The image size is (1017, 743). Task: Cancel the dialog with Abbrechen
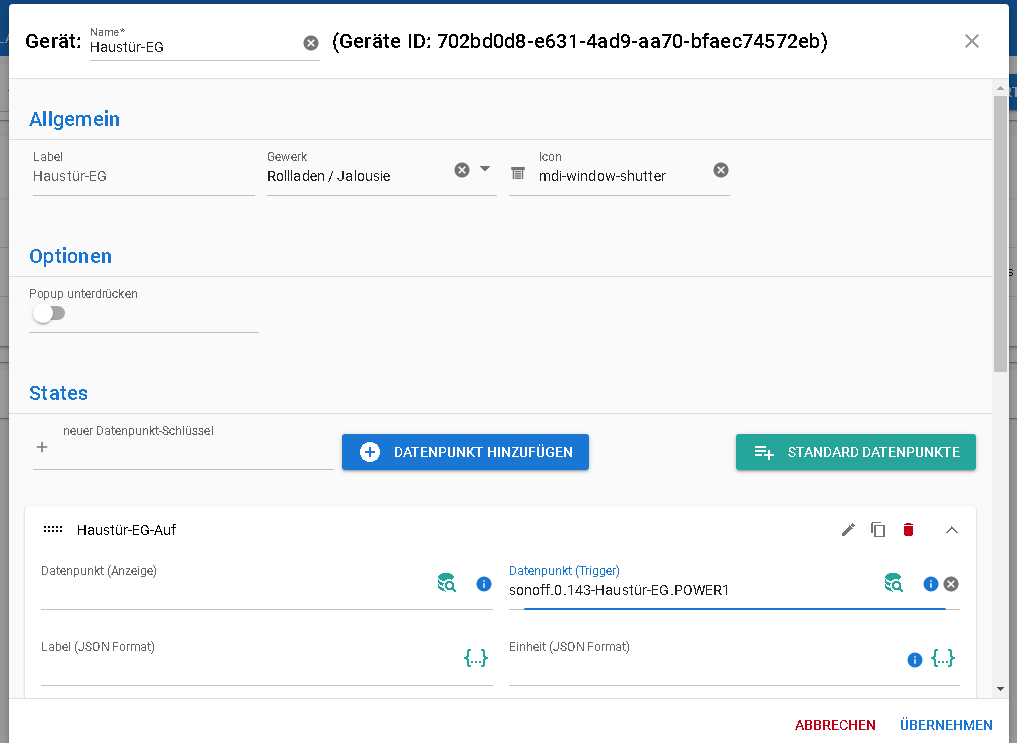coord(835,725)
